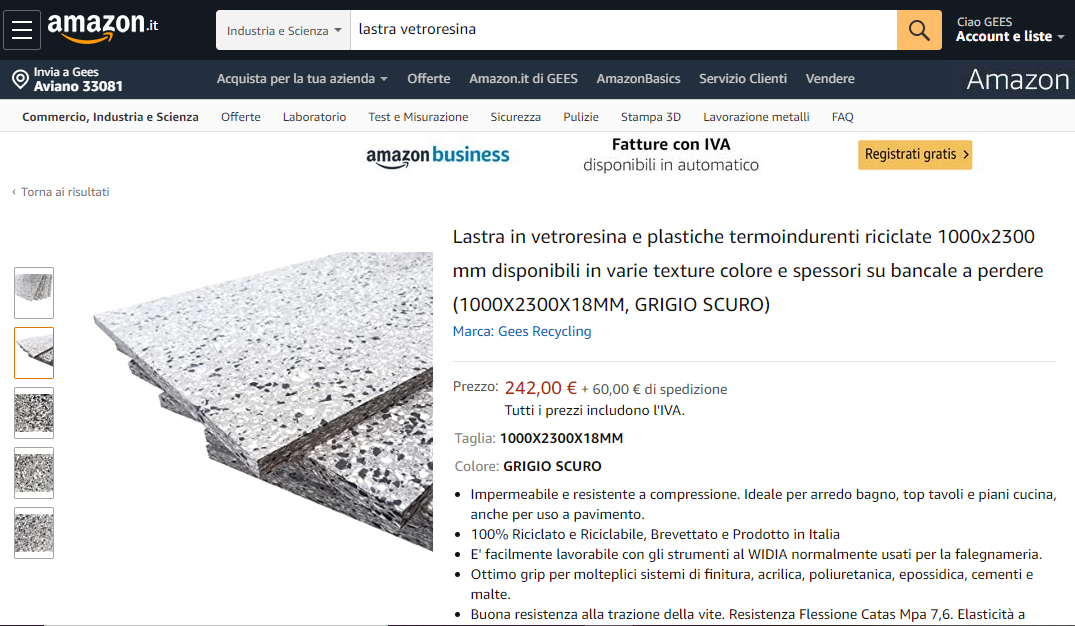Open the Industria e Scienza category dropdown
The height and width of the screenshot is (626, 1075).
coord(283,30)
